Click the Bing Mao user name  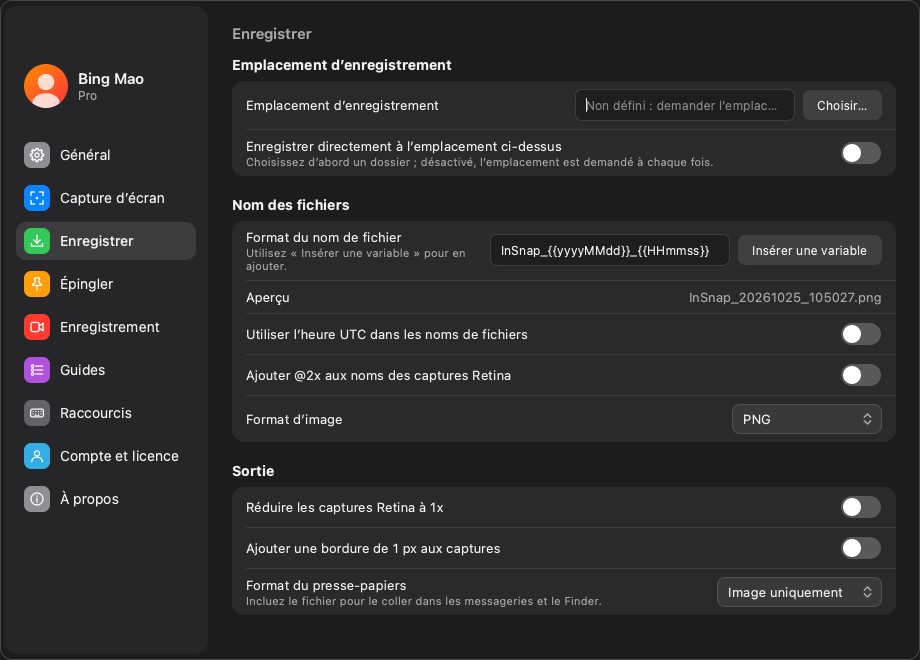click(x=111, y=79)
